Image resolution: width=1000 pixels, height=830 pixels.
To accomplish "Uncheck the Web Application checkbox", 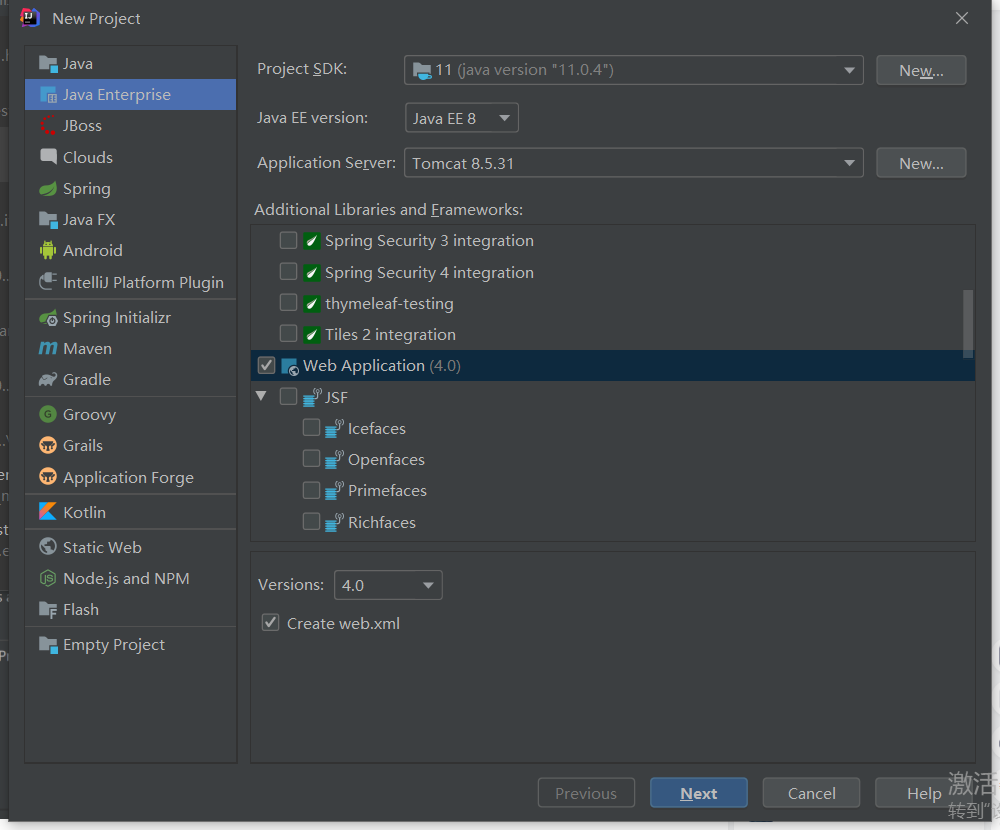I will (266, 366).
